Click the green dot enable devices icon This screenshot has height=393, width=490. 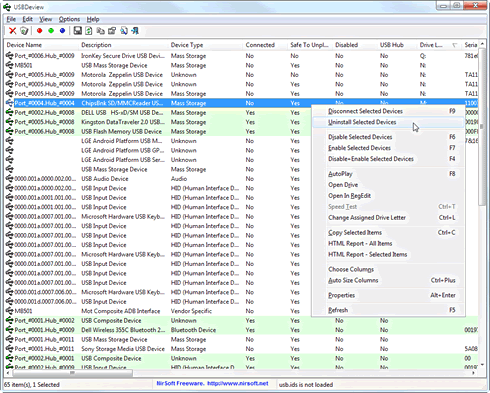(x=51, y=31)
